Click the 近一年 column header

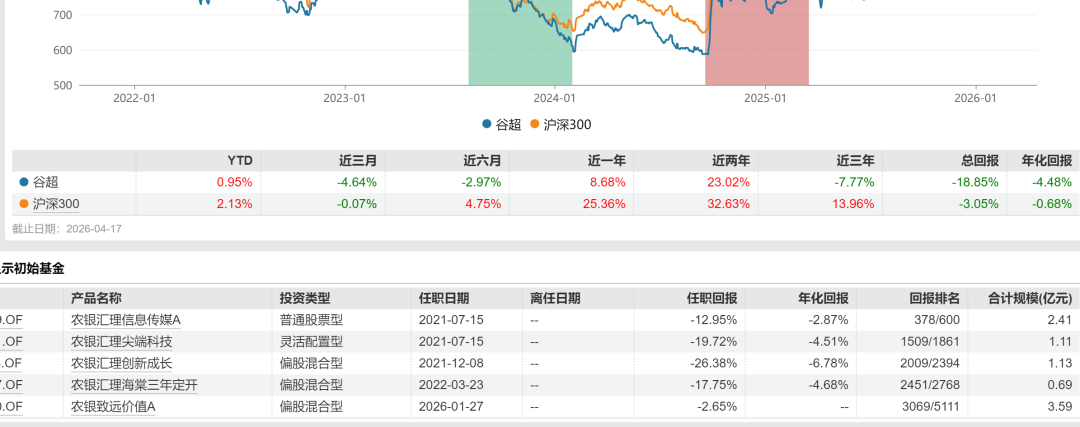coord(606,160)
